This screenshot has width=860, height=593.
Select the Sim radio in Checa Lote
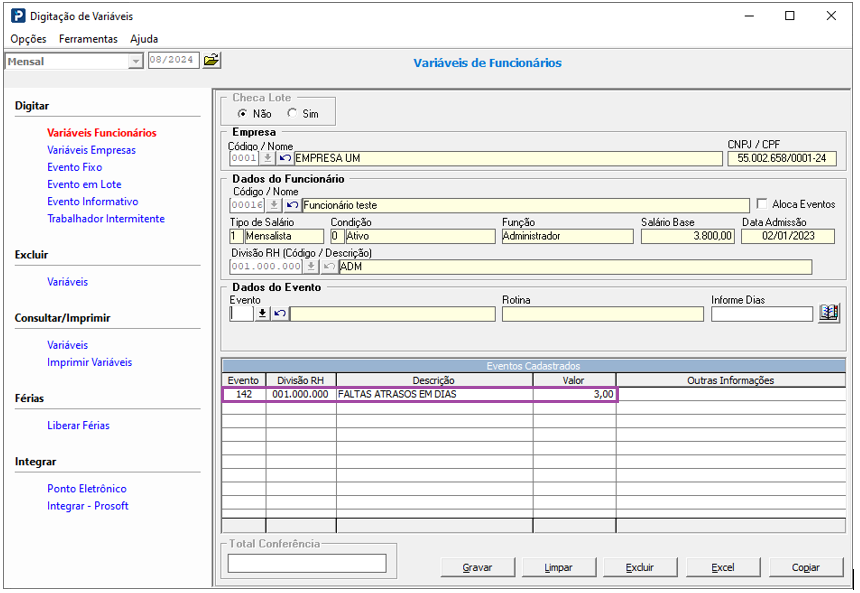point(292,114)
